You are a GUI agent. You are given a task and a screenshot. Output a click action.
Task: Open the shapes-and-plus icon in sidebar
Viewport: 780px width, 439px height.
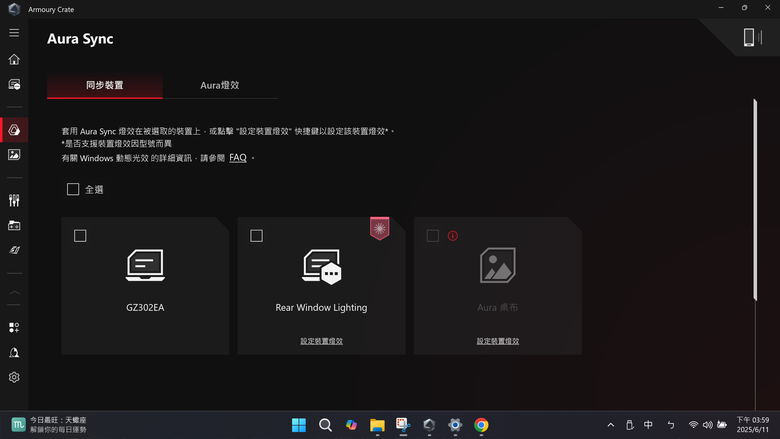click(14, 327)
